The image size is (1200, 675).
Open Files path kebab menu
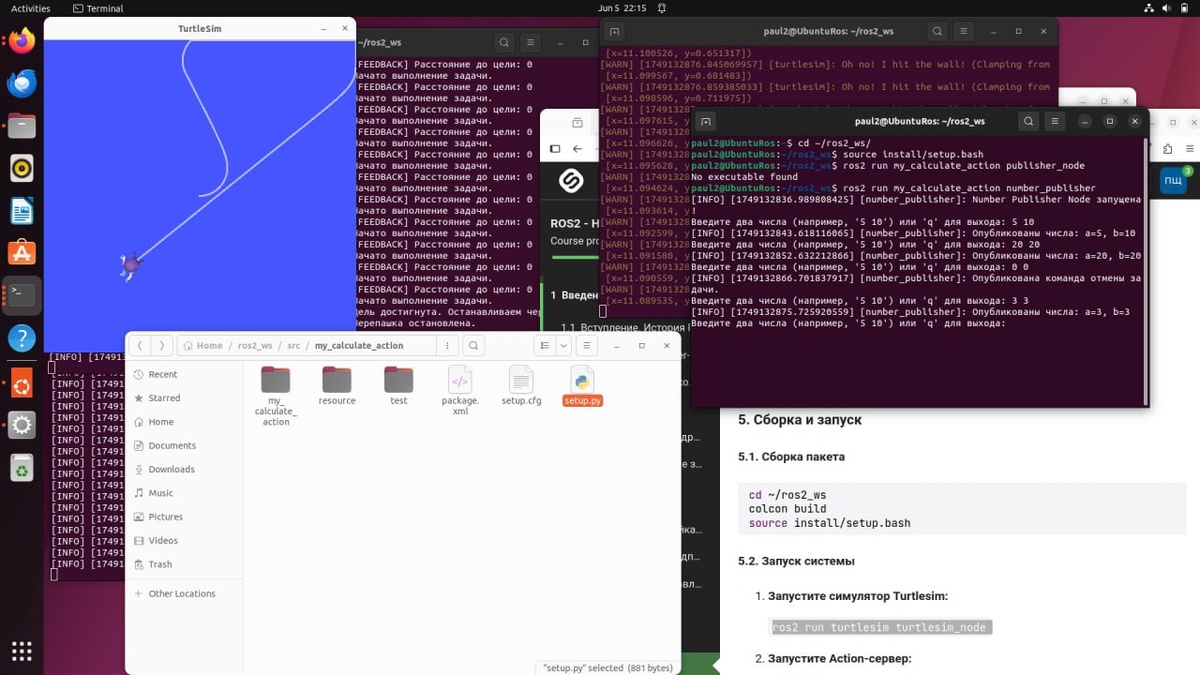click(445, 345)
